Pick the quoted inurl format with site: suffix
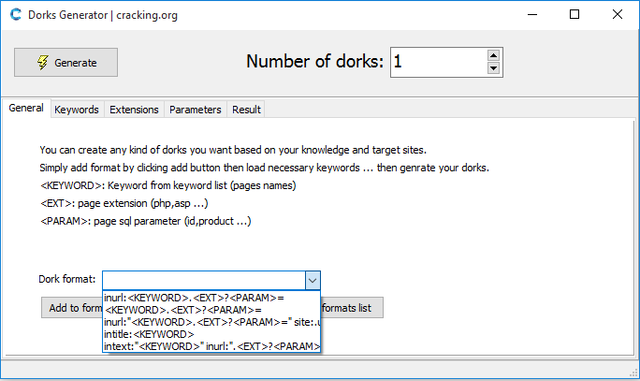The height and width of the screenshot is (381, 640). click(211, 322)
